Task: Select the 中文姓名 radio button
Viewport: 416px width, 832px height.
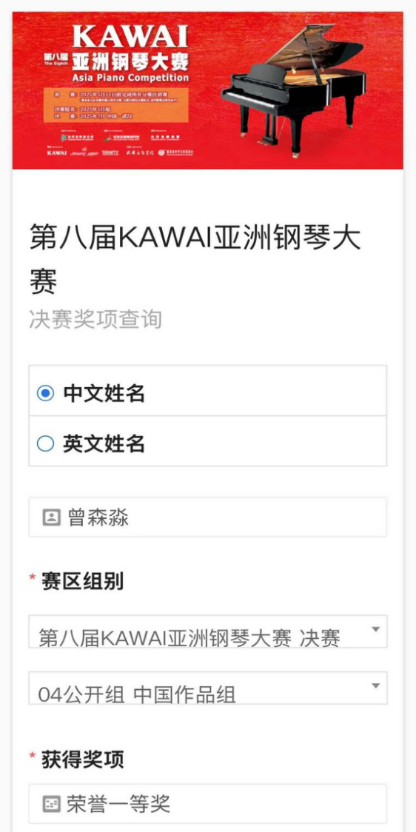Action: pyautogui.click(x=46, y=394)
